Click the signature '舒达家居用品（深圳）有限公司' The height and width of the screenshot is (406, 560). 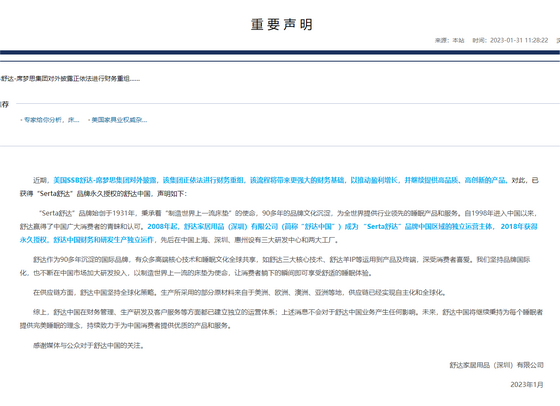point(496,365)
